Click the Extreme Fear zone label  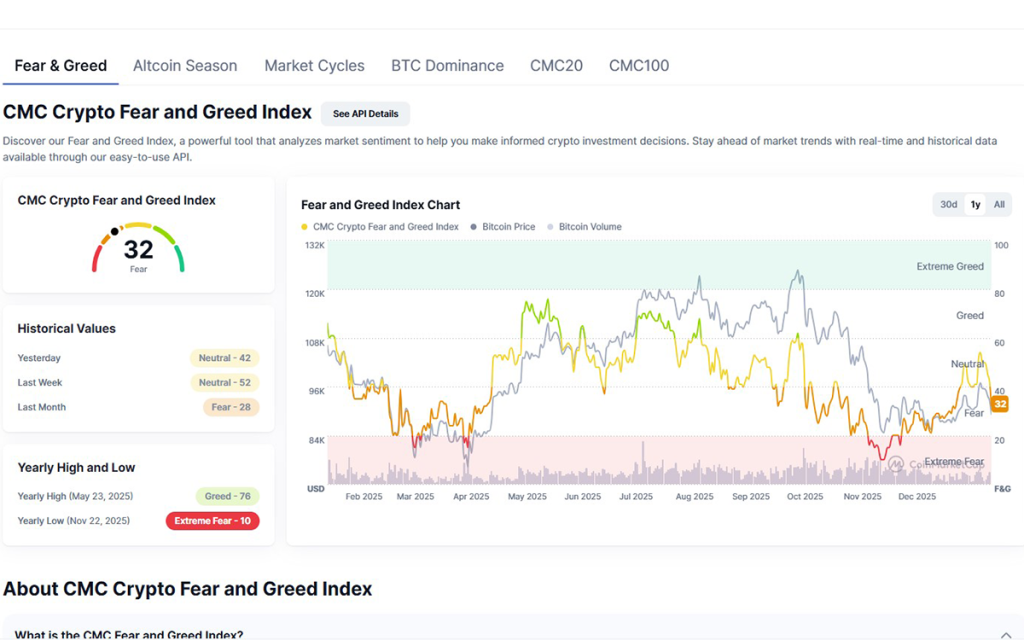point(954,462)
